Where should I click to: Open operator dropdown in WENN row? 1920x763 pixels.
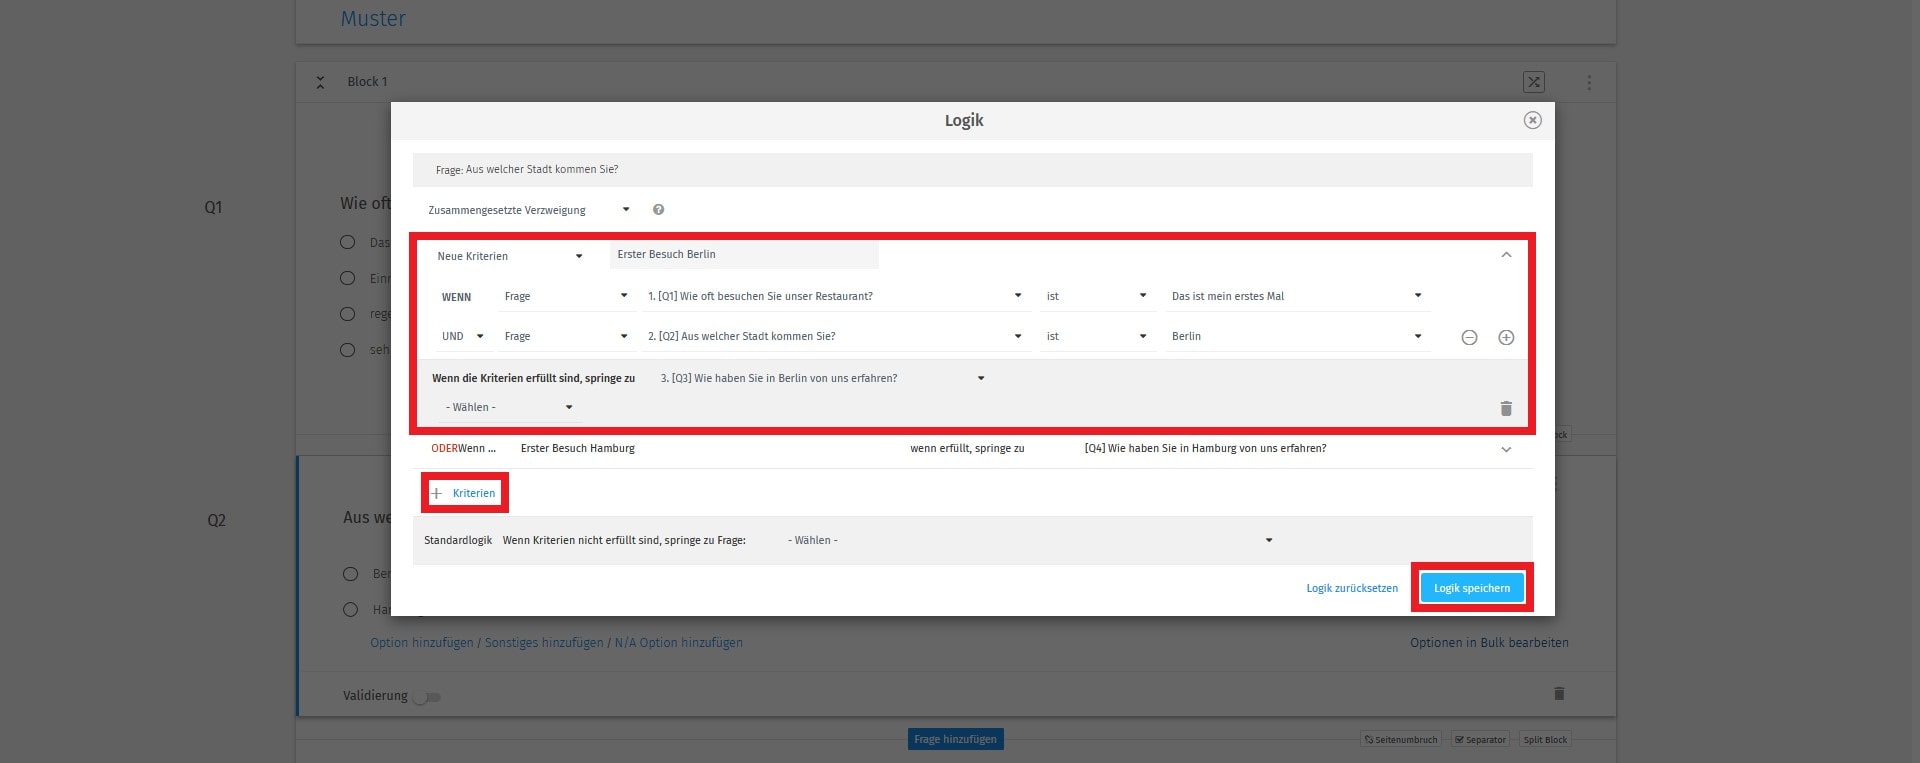1096,296
